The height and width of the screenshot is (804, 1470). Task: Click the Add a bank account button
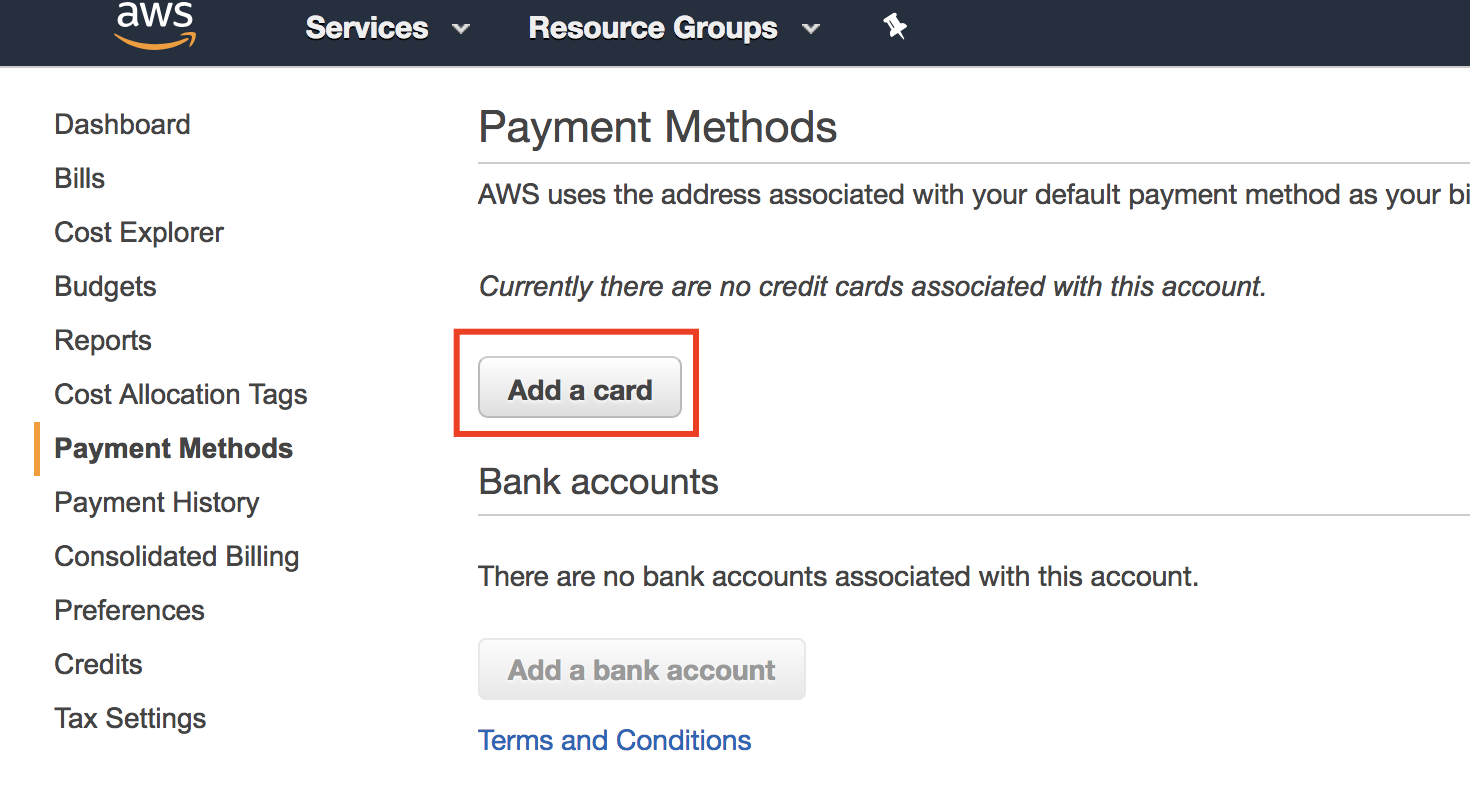[x=641, y=669]
